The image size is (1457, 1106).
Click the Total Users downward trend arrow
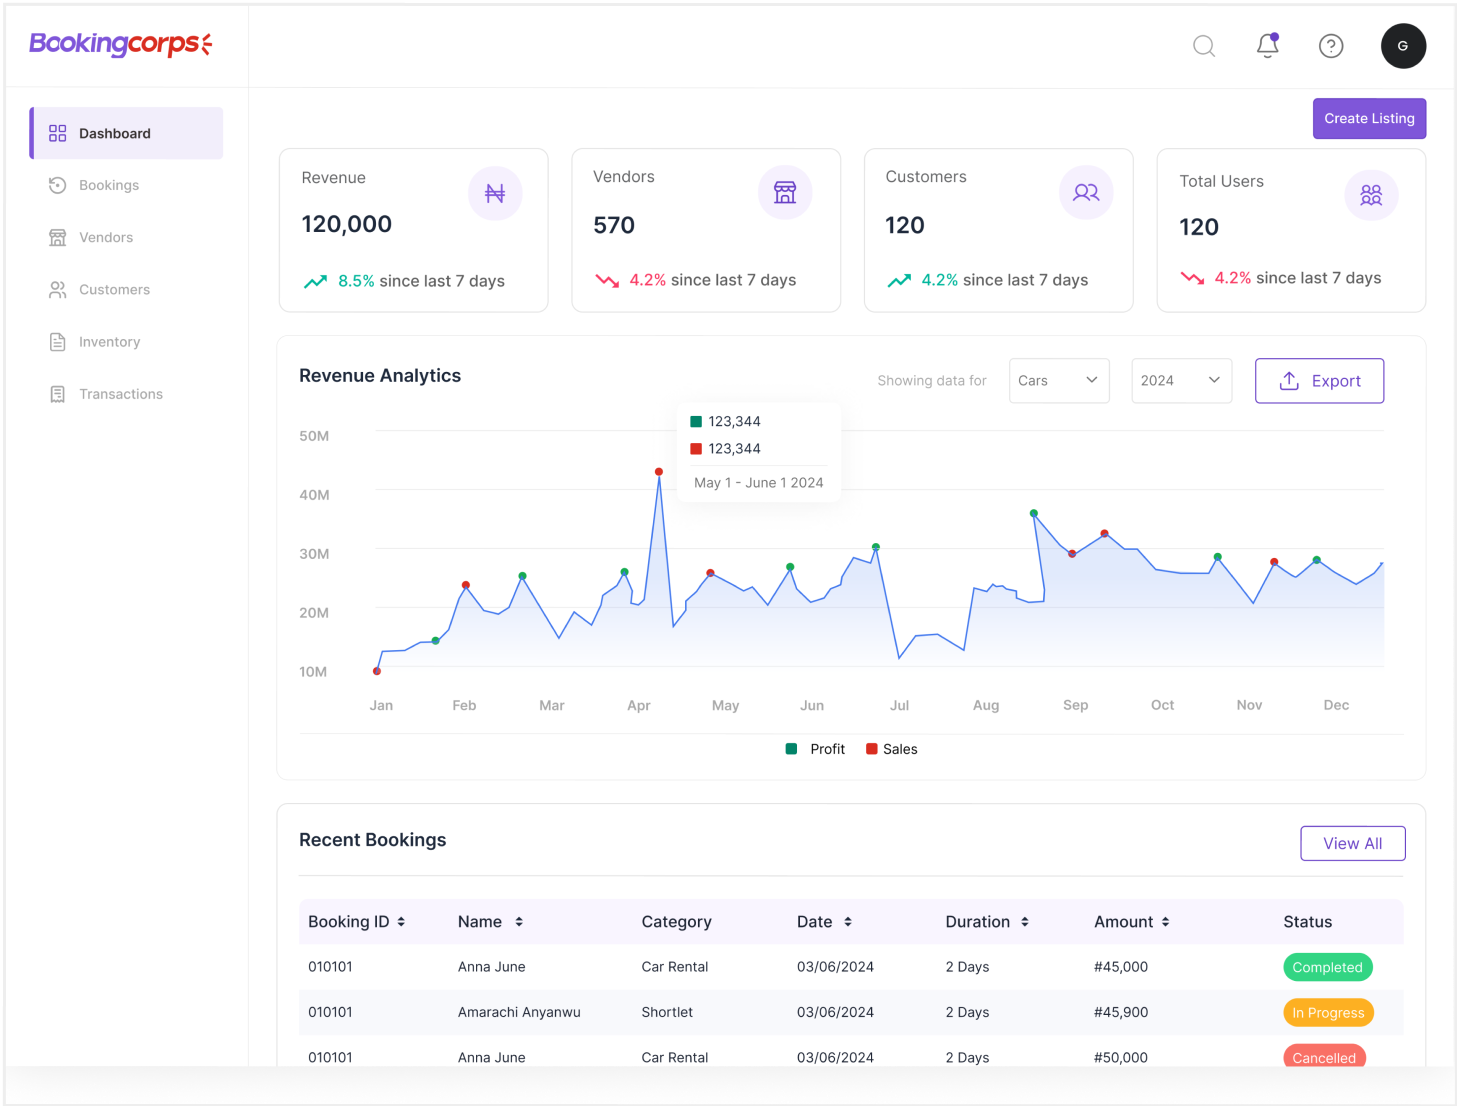1192,278
